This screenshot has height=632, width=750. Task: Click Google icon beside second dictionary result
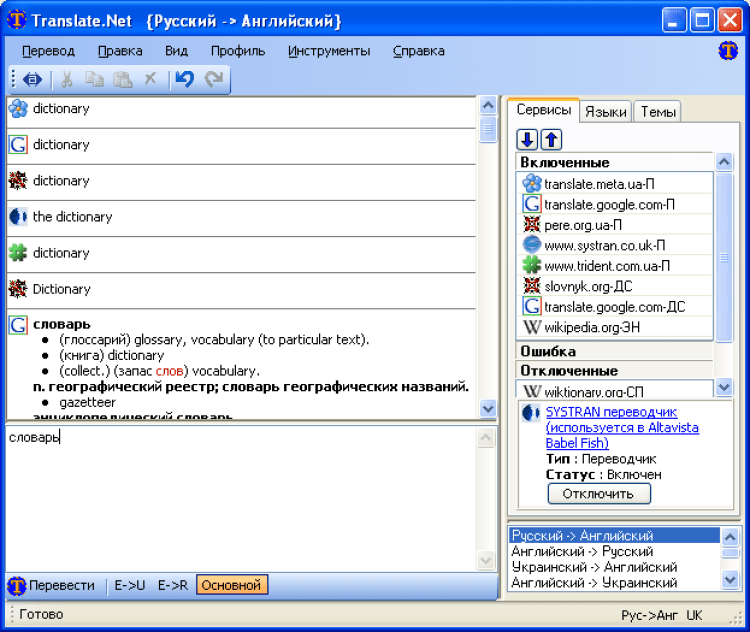click(x=18, y=144)
